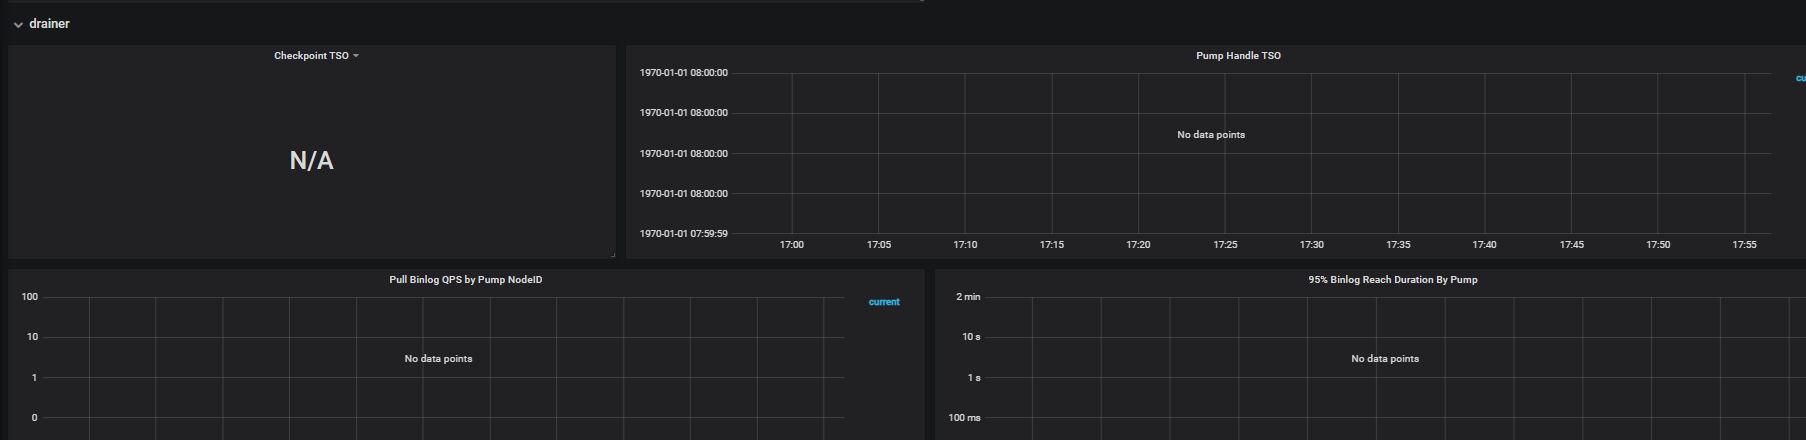This screenshot has width=1806, height=440.
Task: Open the Pump Handle TSO panel title menu
Action: [1238, 56]
